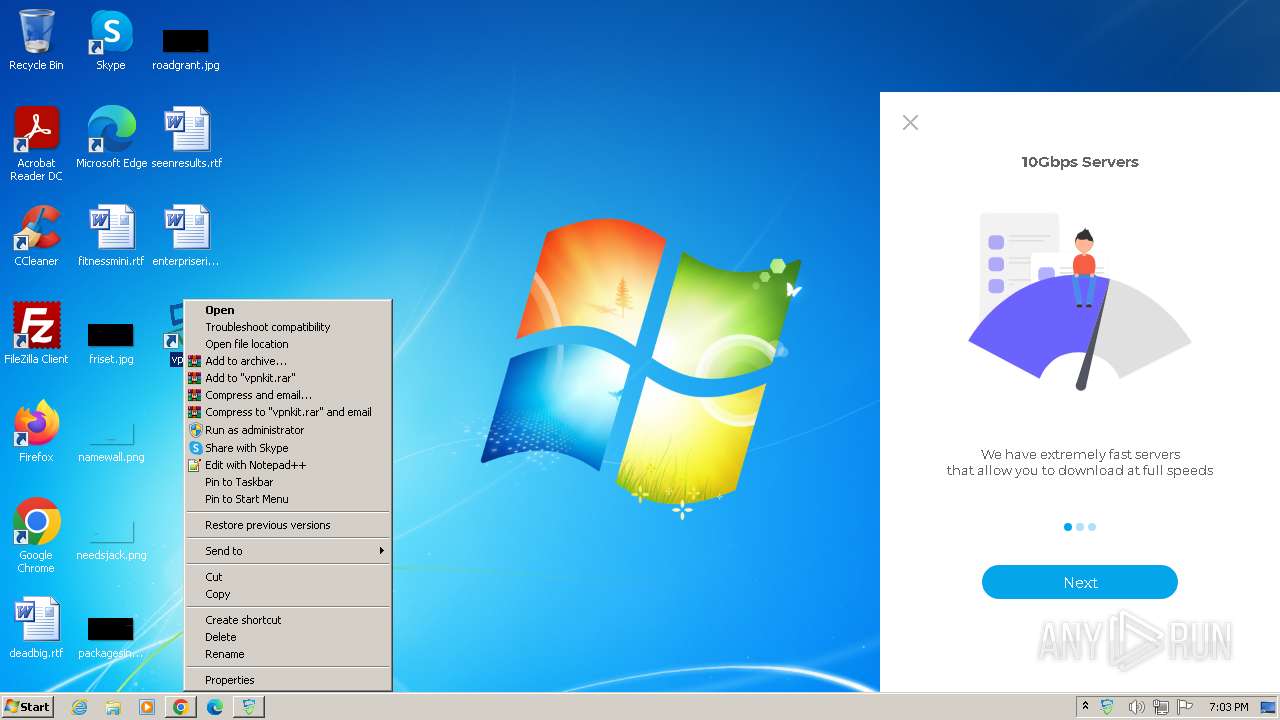The width and height of the screenshot is (1280, 720).
Task: Jump to the second onboarding page dot
Action: [x=1080, y=527]
